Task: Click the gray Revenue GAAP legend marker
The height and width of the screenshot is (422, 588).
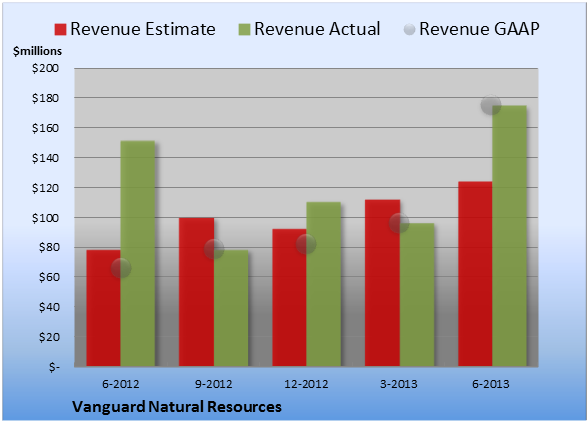Action: (409, 29)
